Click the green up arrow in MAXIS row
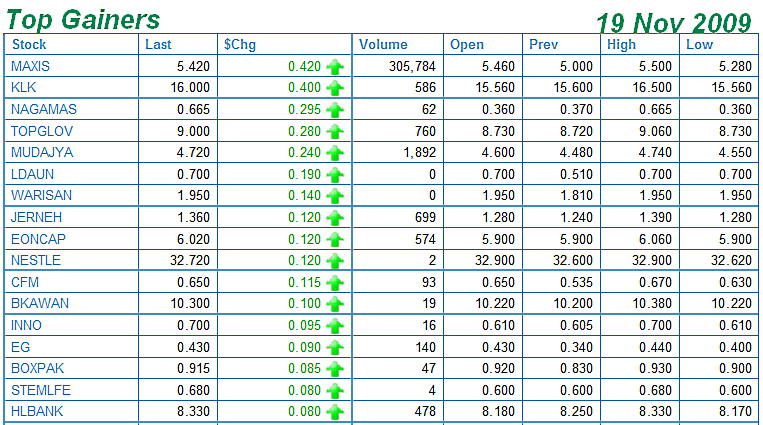Screen dimensions: 763x425 click(335, 66)
